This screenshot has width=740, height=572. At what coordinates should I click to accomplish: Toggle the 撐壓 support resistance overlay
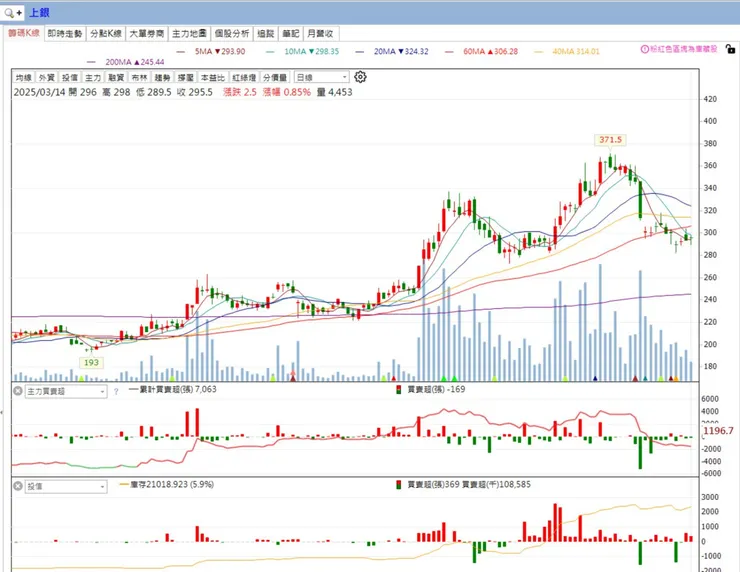[185, 77]
